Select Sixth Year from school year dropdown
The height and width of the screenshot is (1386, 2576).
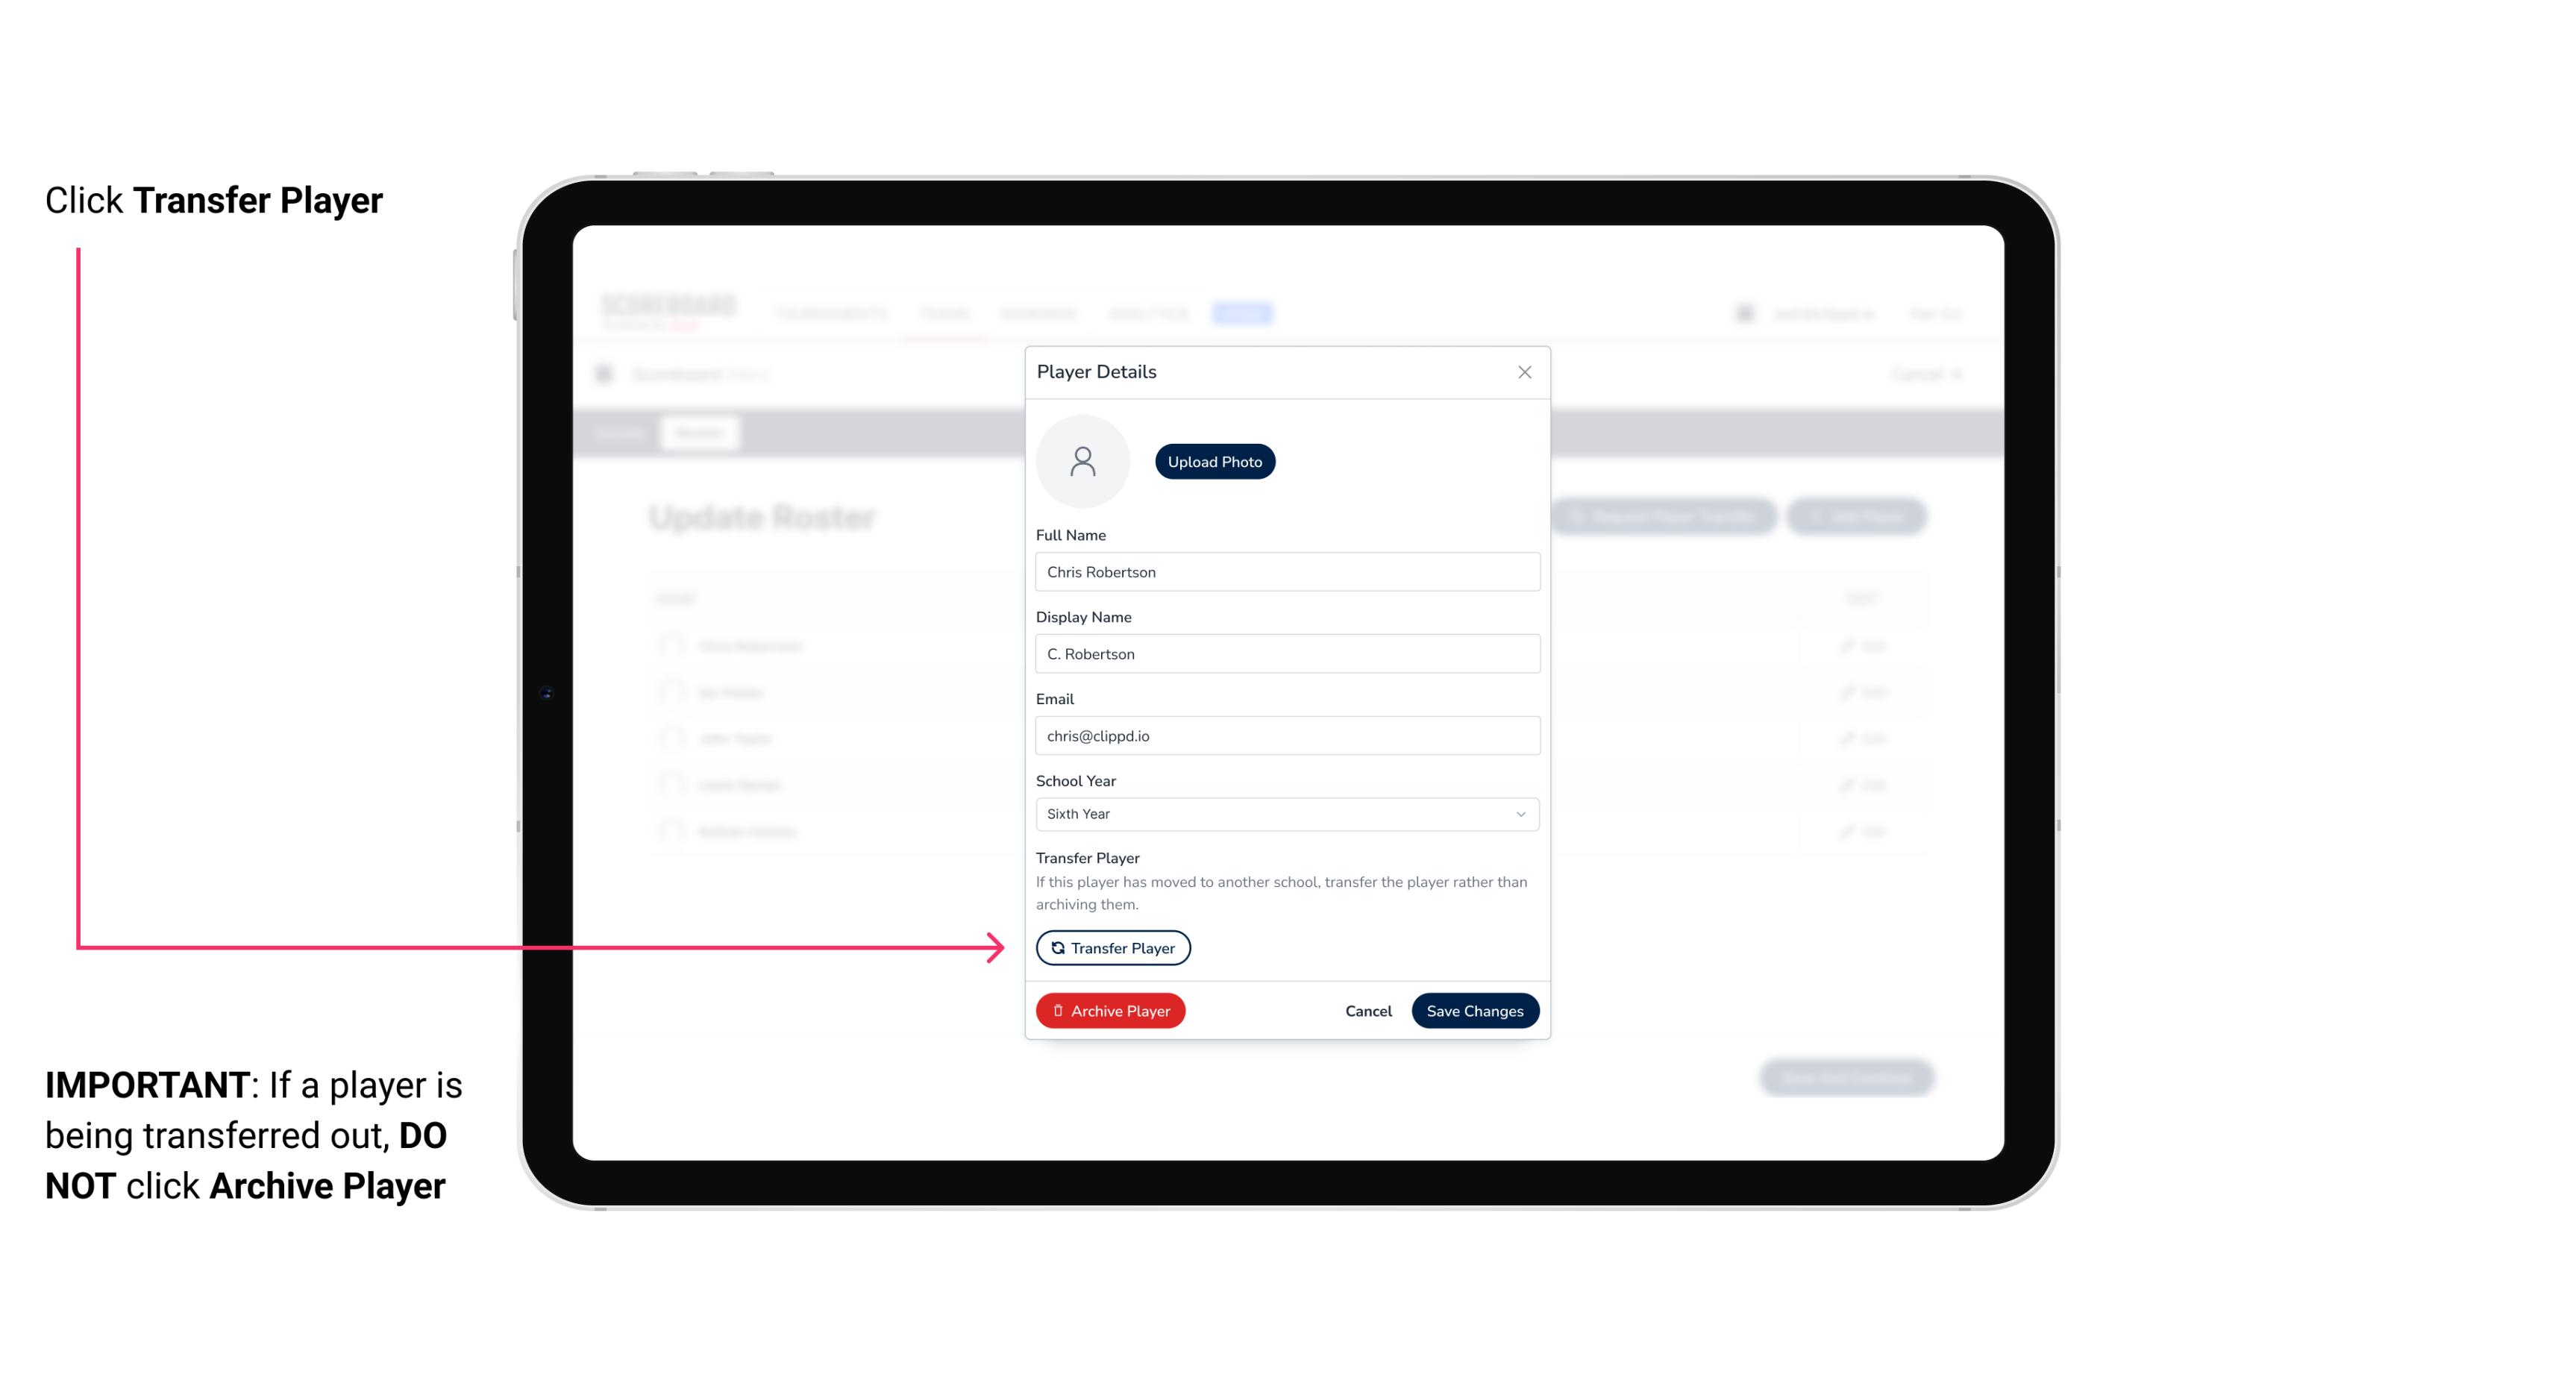(x=1284, y=812)
